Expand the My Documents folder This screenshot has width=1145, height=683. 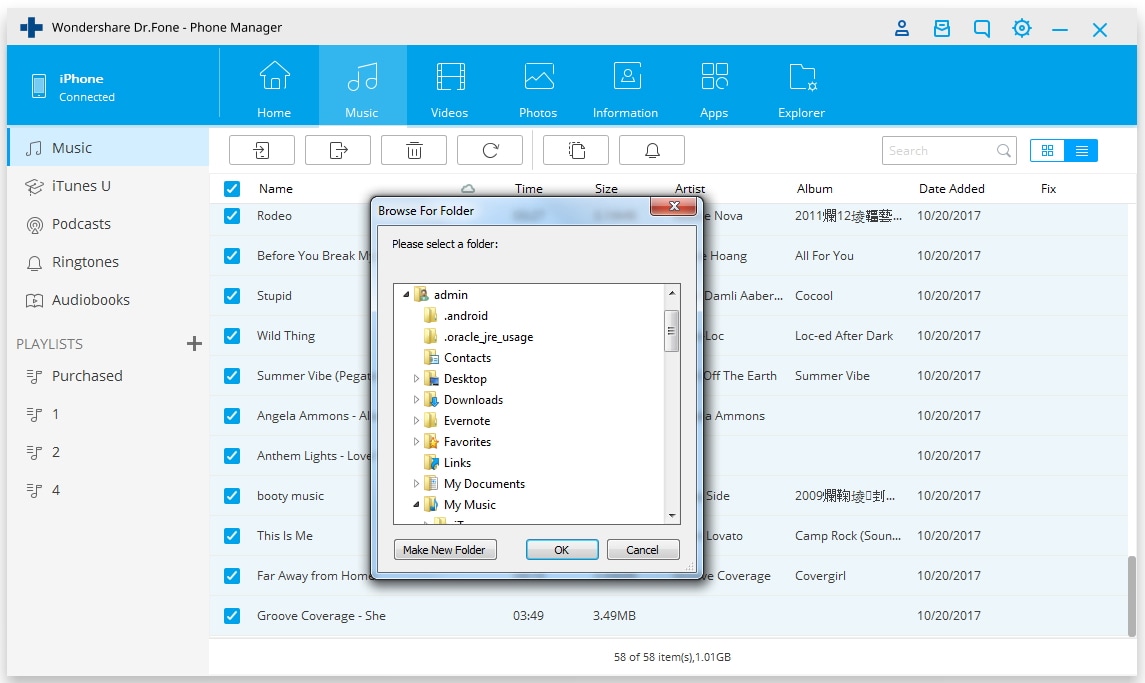click(x=416, y=484)
